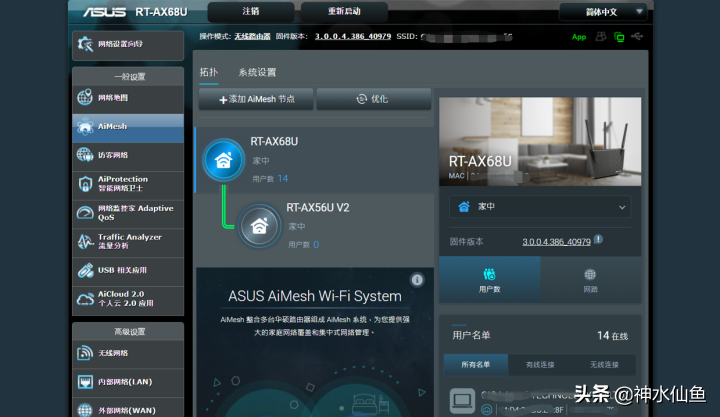Click the firmware update notice icon
Image resolution: width=720 pixels, height=417 pixels.
[x=598, y=240]
